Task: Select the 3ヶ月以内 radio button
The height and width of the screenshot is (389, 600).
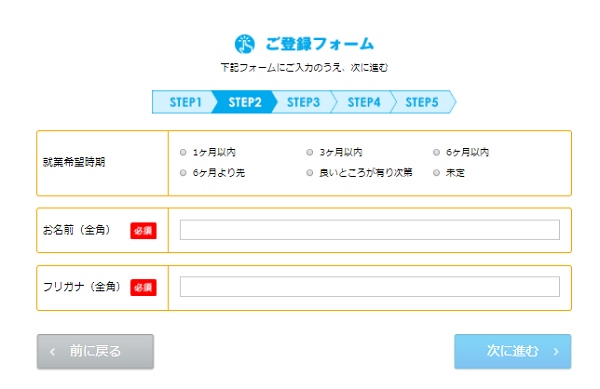Action: (x=310, y=152)
